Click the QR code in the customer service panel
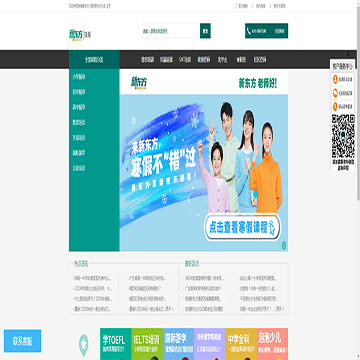The image size is (360, 360). (342, 136)
